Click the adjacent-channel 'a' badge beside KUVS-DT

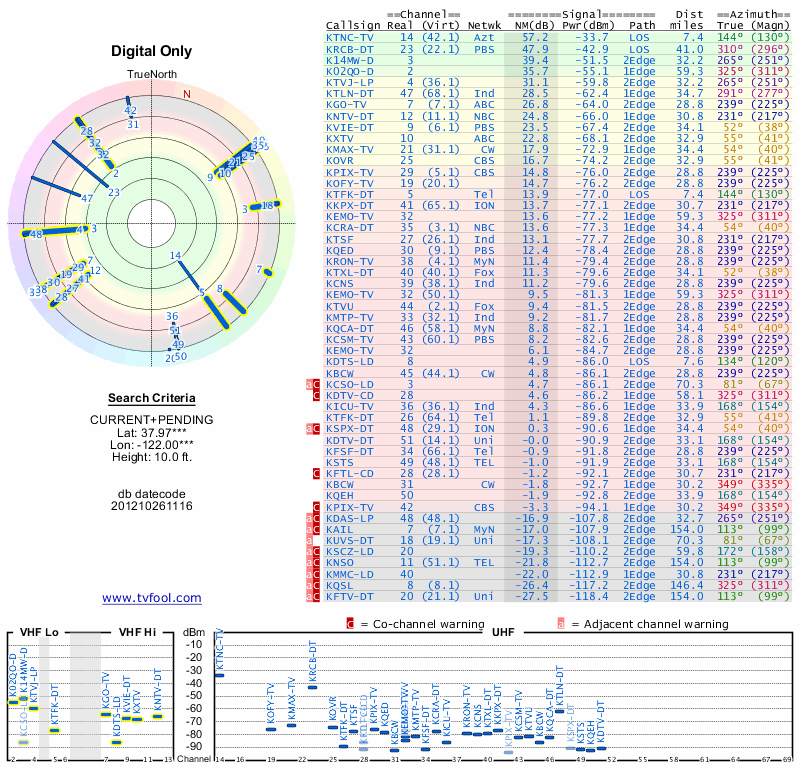pos(309,540)
